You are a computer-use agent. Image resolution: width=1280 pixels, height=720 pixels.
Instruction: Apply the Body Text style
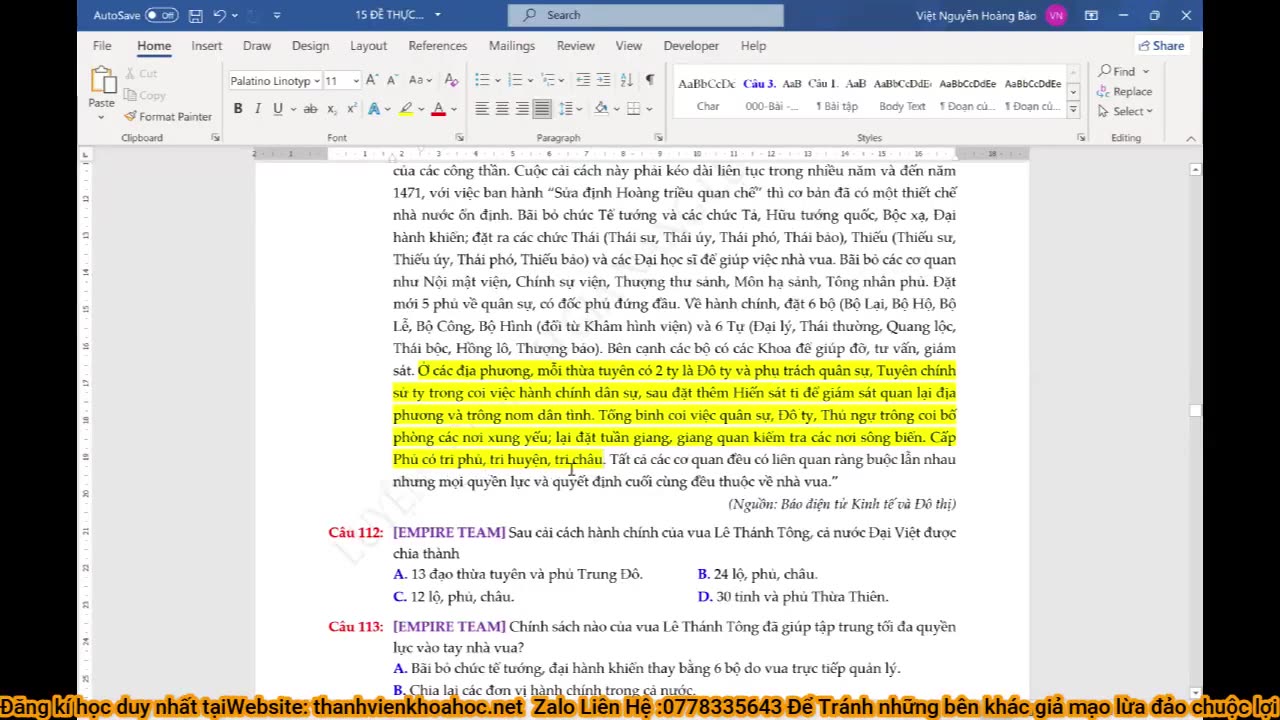(902, 95)
